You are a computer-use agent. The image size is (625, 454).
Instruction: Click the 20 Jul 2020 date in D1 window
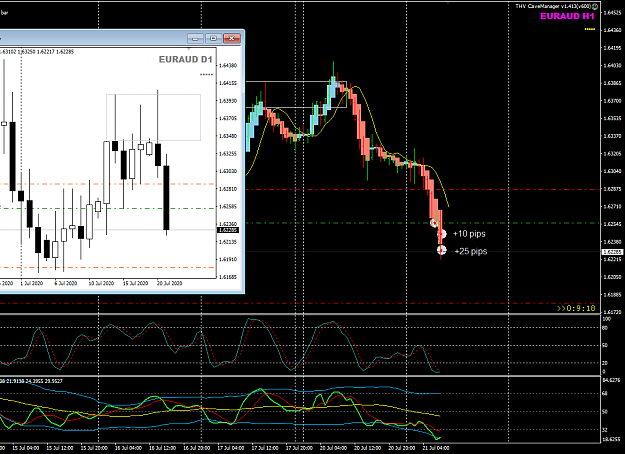point(169,283)
